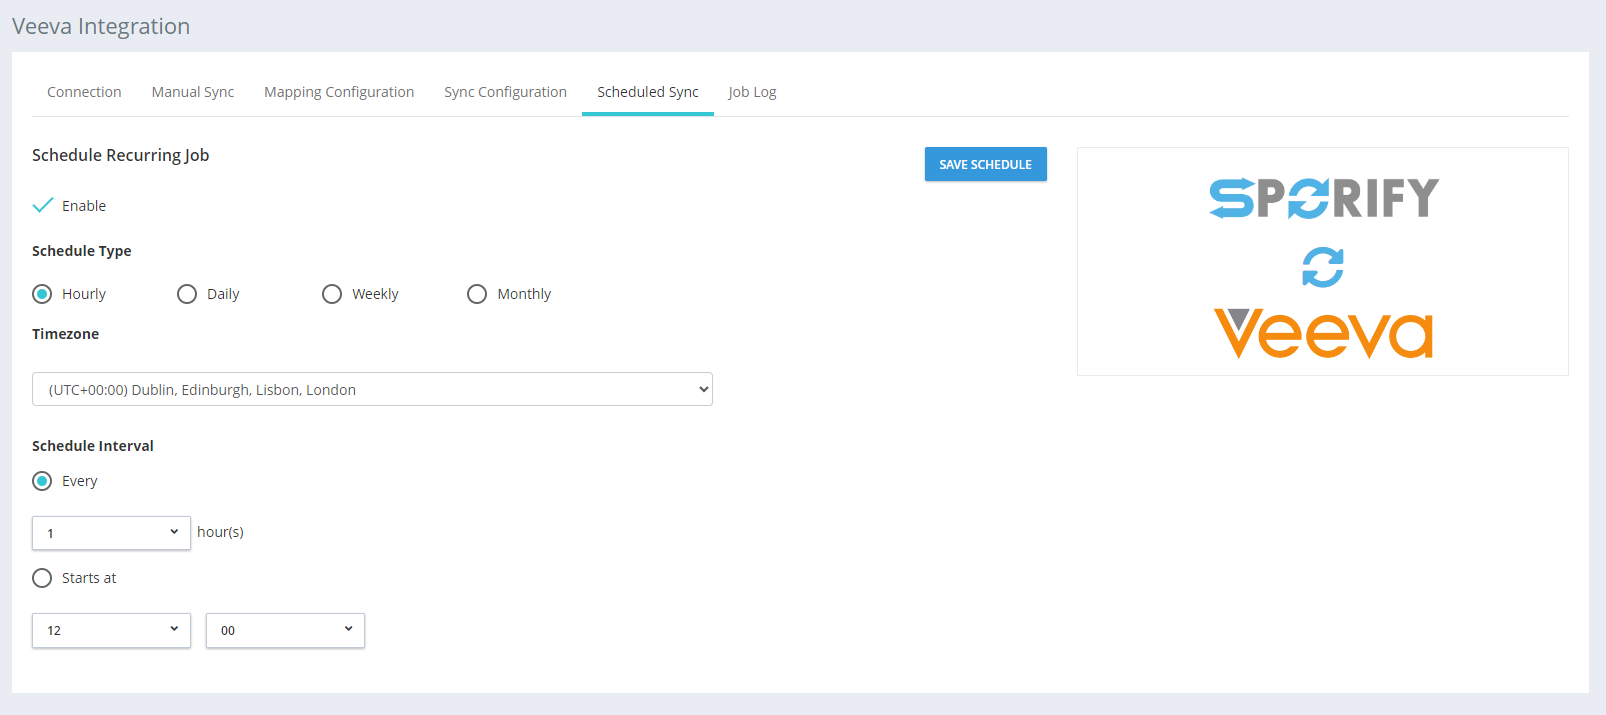Select the Daily schedule type
This screenshot has width=1606, height=715.
click(x=187, y=294)
